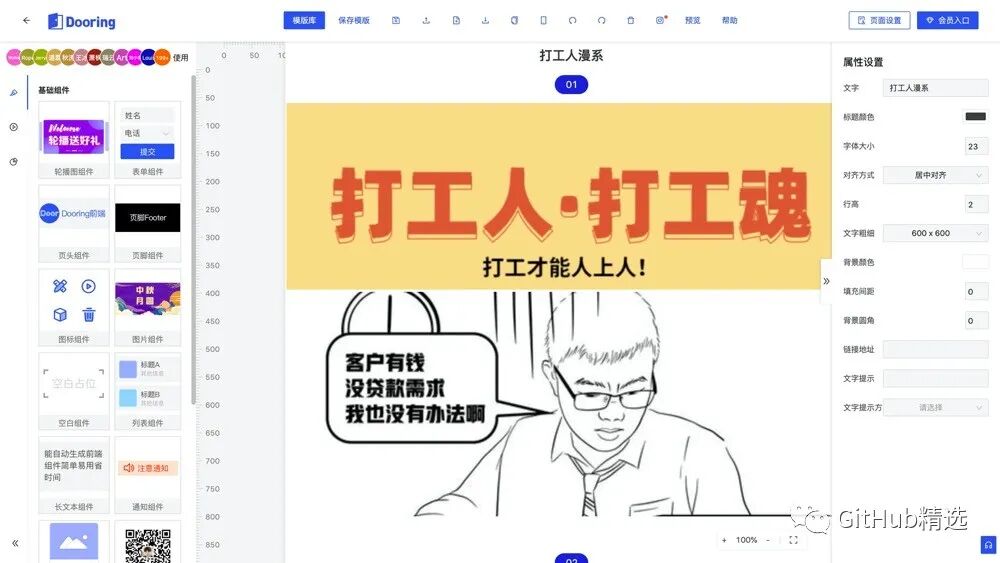Viewport: 1000px width, 563px height.
Task: Click the headset support icon at the bottom right
Action: click(x=988, y=545)
